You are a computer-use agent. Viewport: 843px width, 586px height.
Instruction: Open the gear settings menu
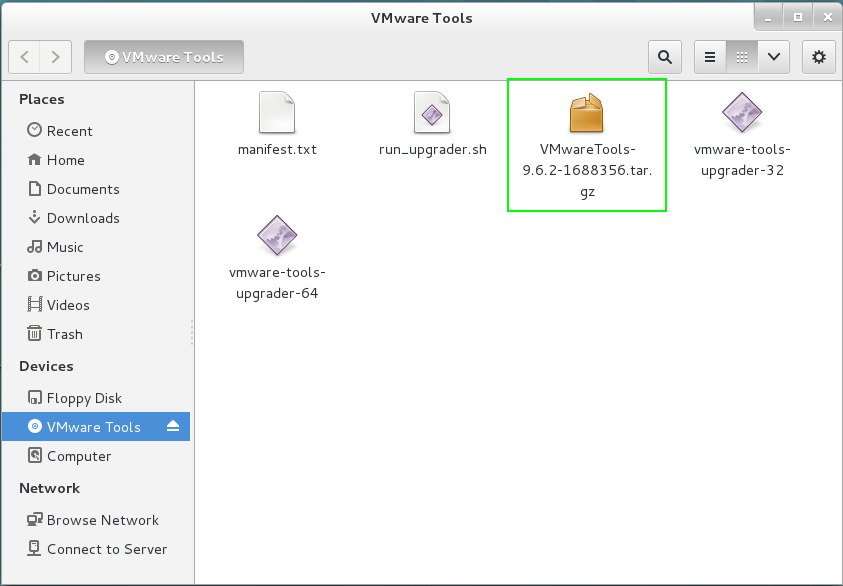click(819, 57)
